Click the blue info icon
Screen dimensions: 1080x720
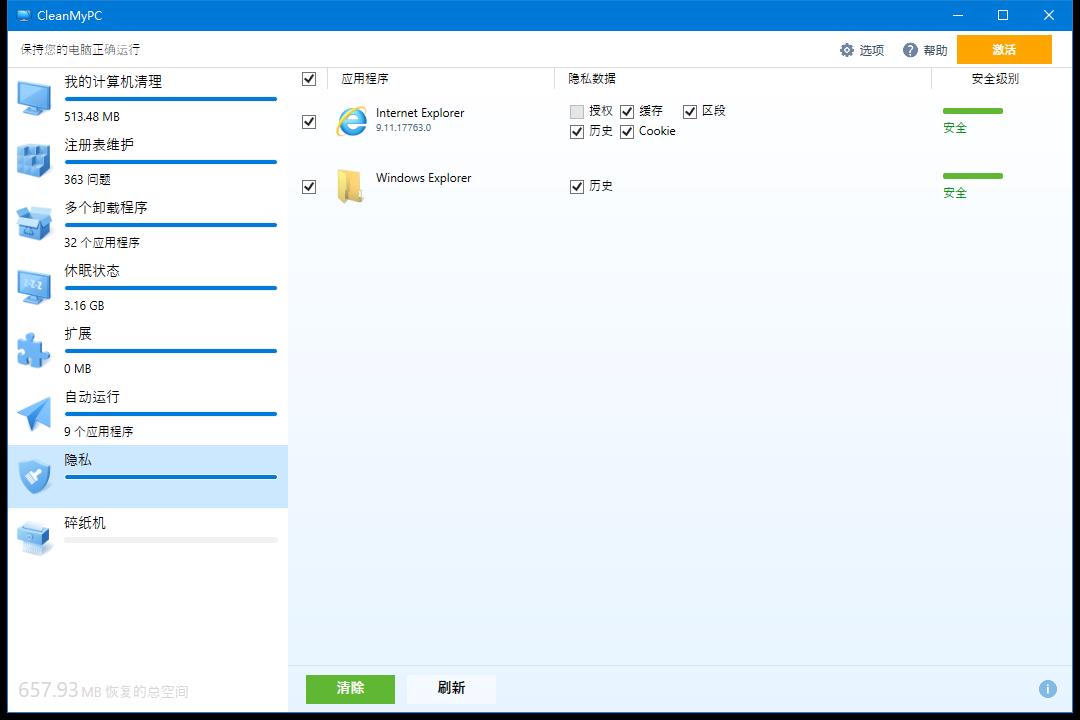pos(1048,688)
